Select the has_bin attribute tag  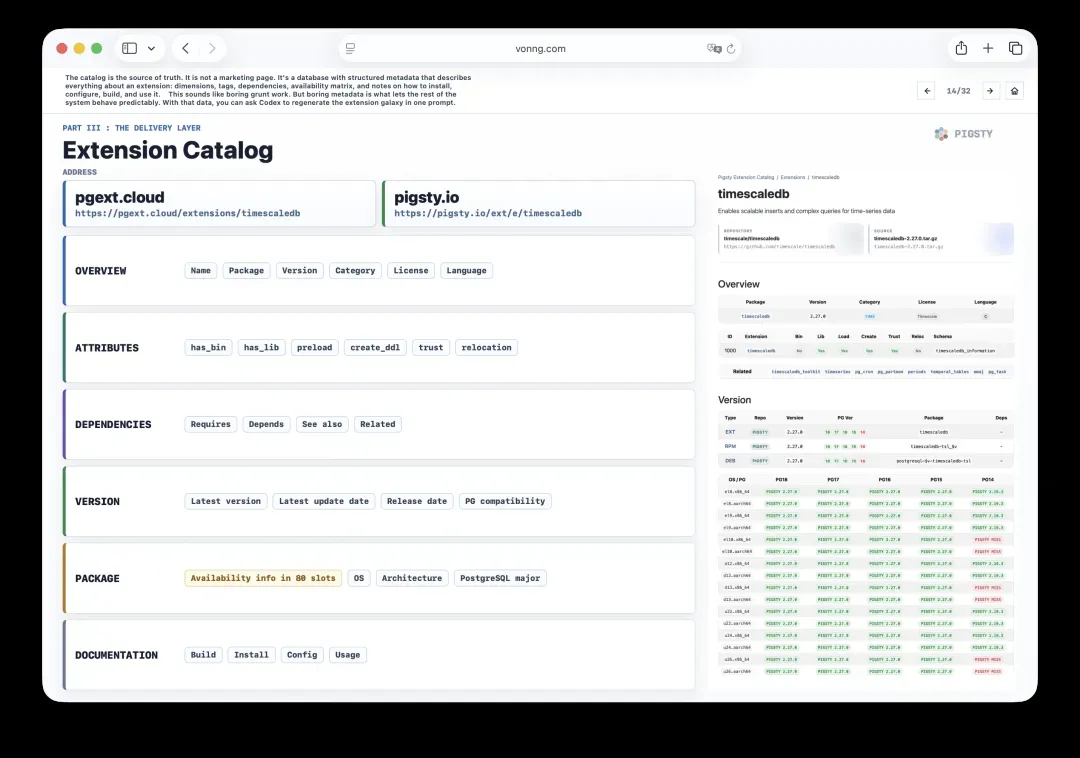[x=208, y=348]
